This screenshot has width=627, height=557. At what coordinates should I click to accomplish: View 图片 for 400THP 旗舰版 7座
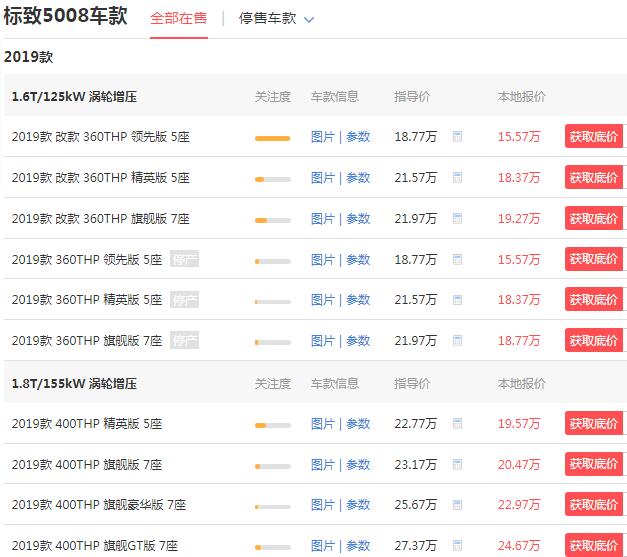coord(323,465)
